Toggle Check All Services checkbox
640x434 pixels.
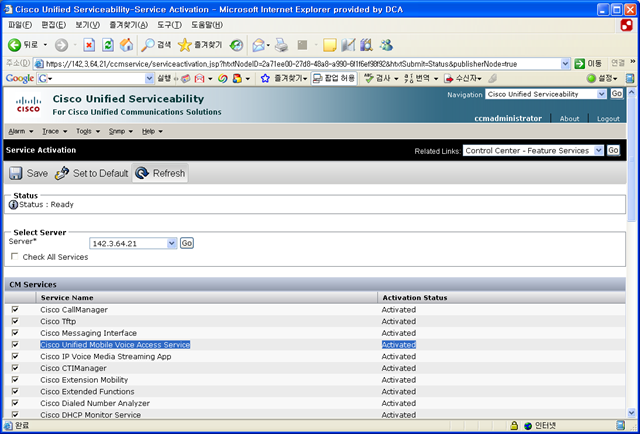15,256
